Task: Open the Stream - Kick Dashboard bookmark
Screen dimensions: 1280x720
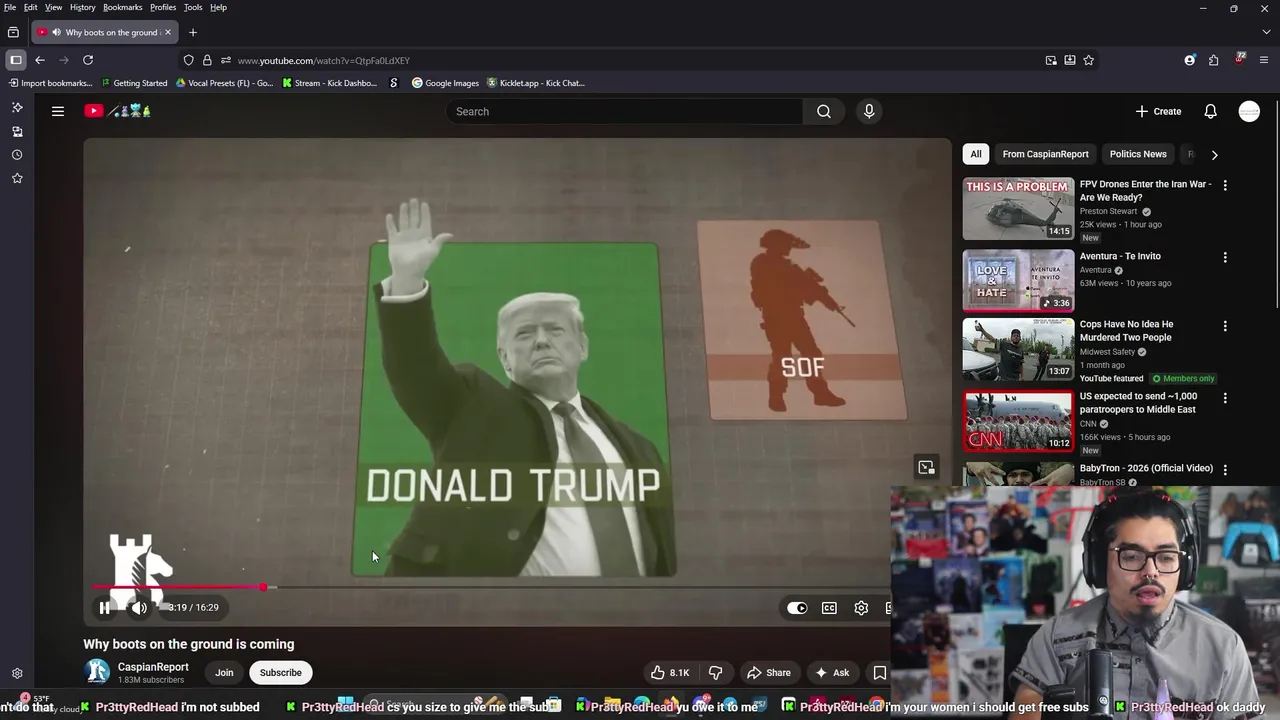Action: click(x=329, y=83)
